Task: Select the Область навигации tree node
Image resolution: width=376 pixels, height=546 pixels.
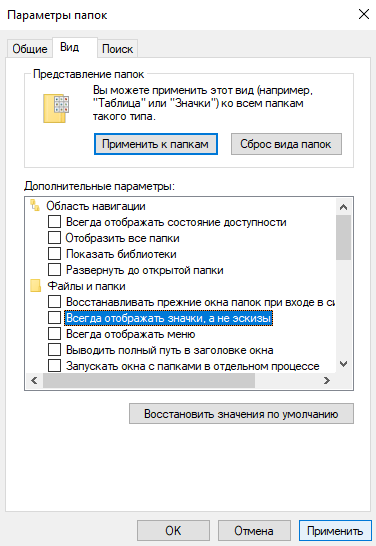Action: pos(96,206)
